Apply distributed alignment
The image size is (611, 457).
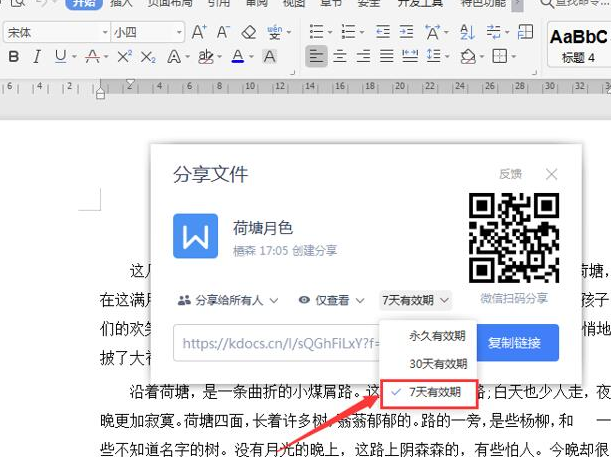(x=410, y=57)
